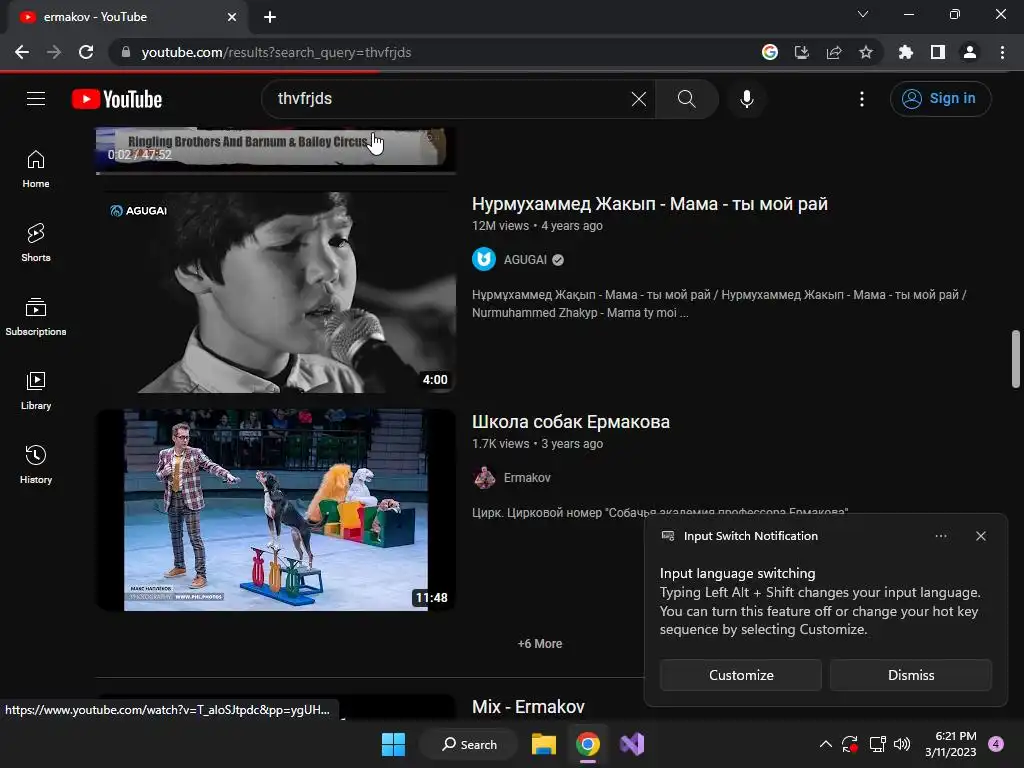1024x768 pixels.
Task: Open the AGUGAI channel name
Action: [x=525, y=260]
